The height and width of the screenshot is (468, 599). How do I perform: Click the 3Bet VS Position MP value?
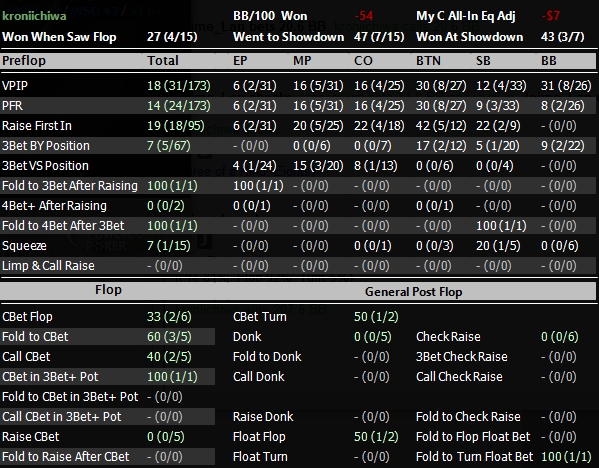pos(318,166)
